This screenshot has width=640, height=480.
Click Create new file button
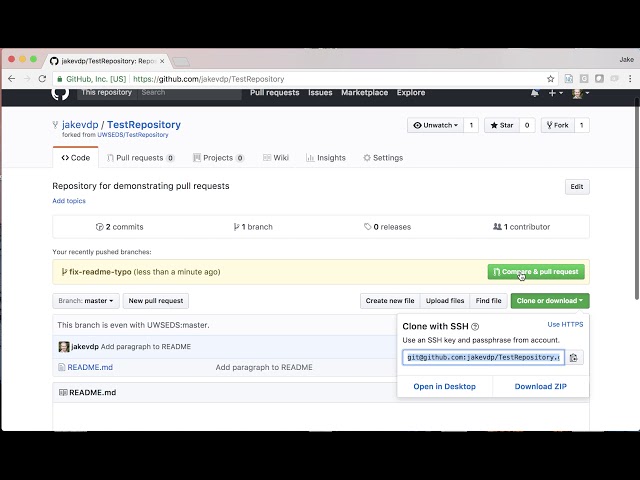coord(390,301)
